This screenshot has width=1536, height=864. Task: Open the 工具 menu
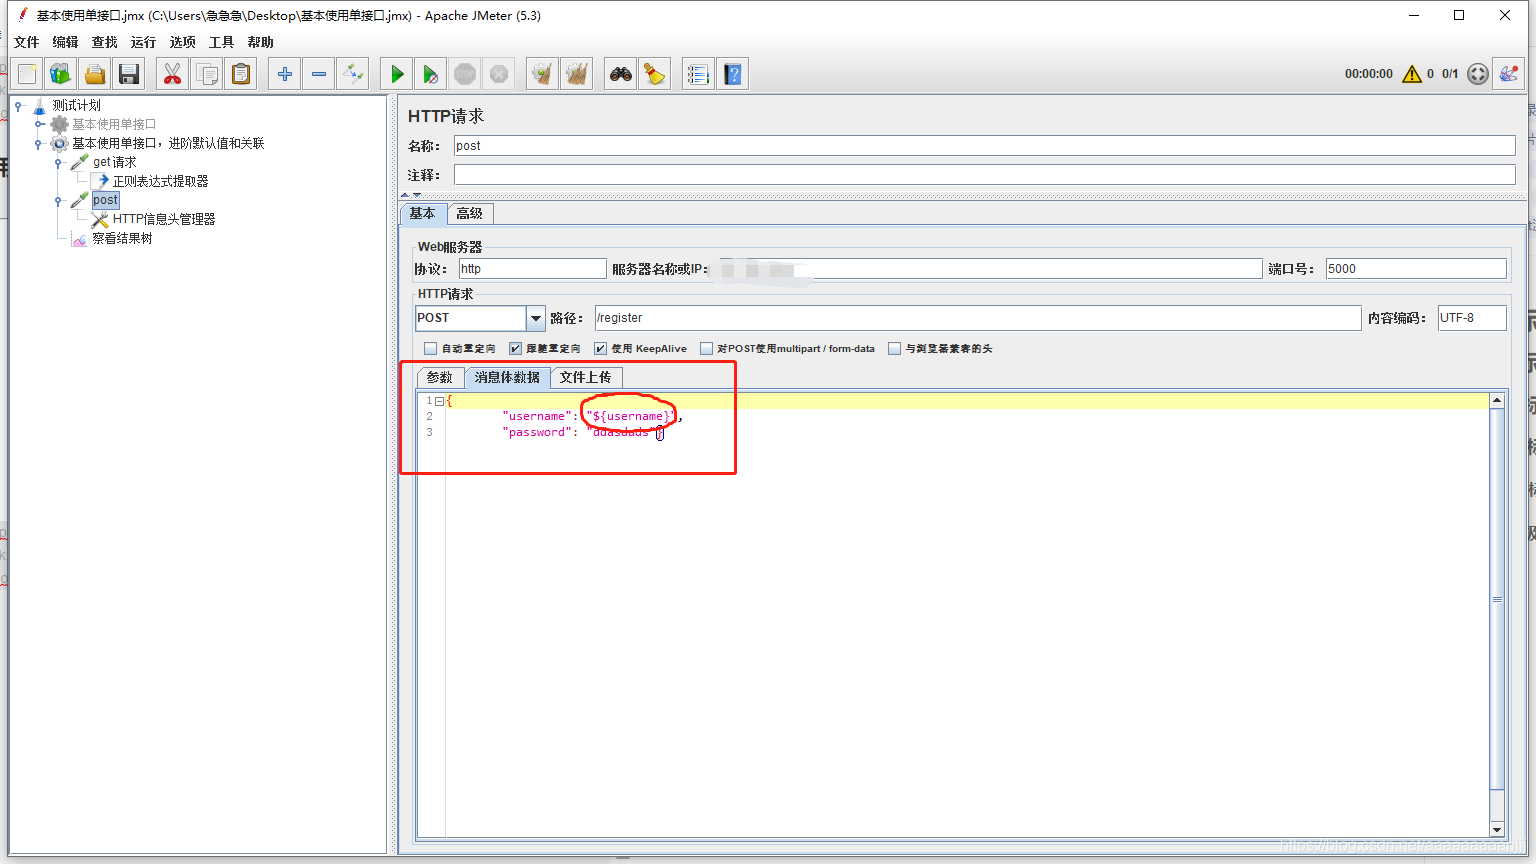(x=221, y=42)
